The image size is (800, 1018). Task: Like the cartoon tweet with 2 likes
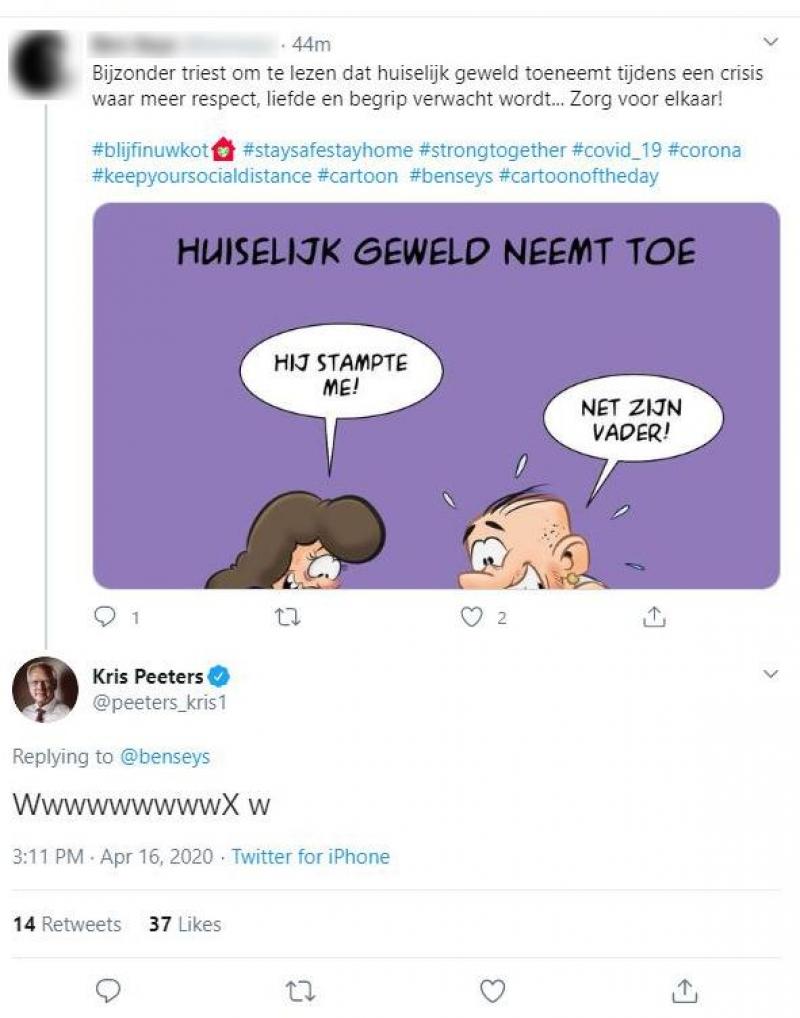click(x=471, y=618)
